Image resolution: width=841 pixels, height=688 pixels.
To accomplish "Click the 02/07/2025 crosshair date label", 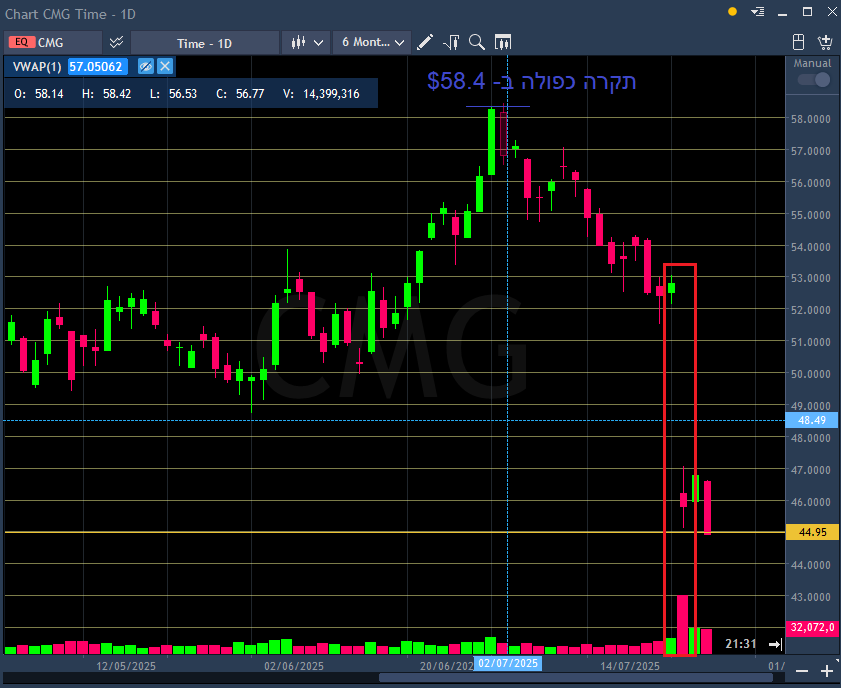I will coord(507,663).
